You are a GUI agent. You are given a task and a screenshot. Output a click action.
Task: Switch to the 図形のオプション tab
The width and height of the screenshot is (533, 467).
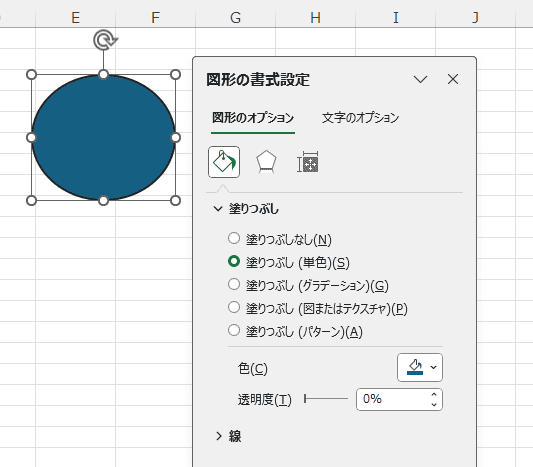pos(253,118)
